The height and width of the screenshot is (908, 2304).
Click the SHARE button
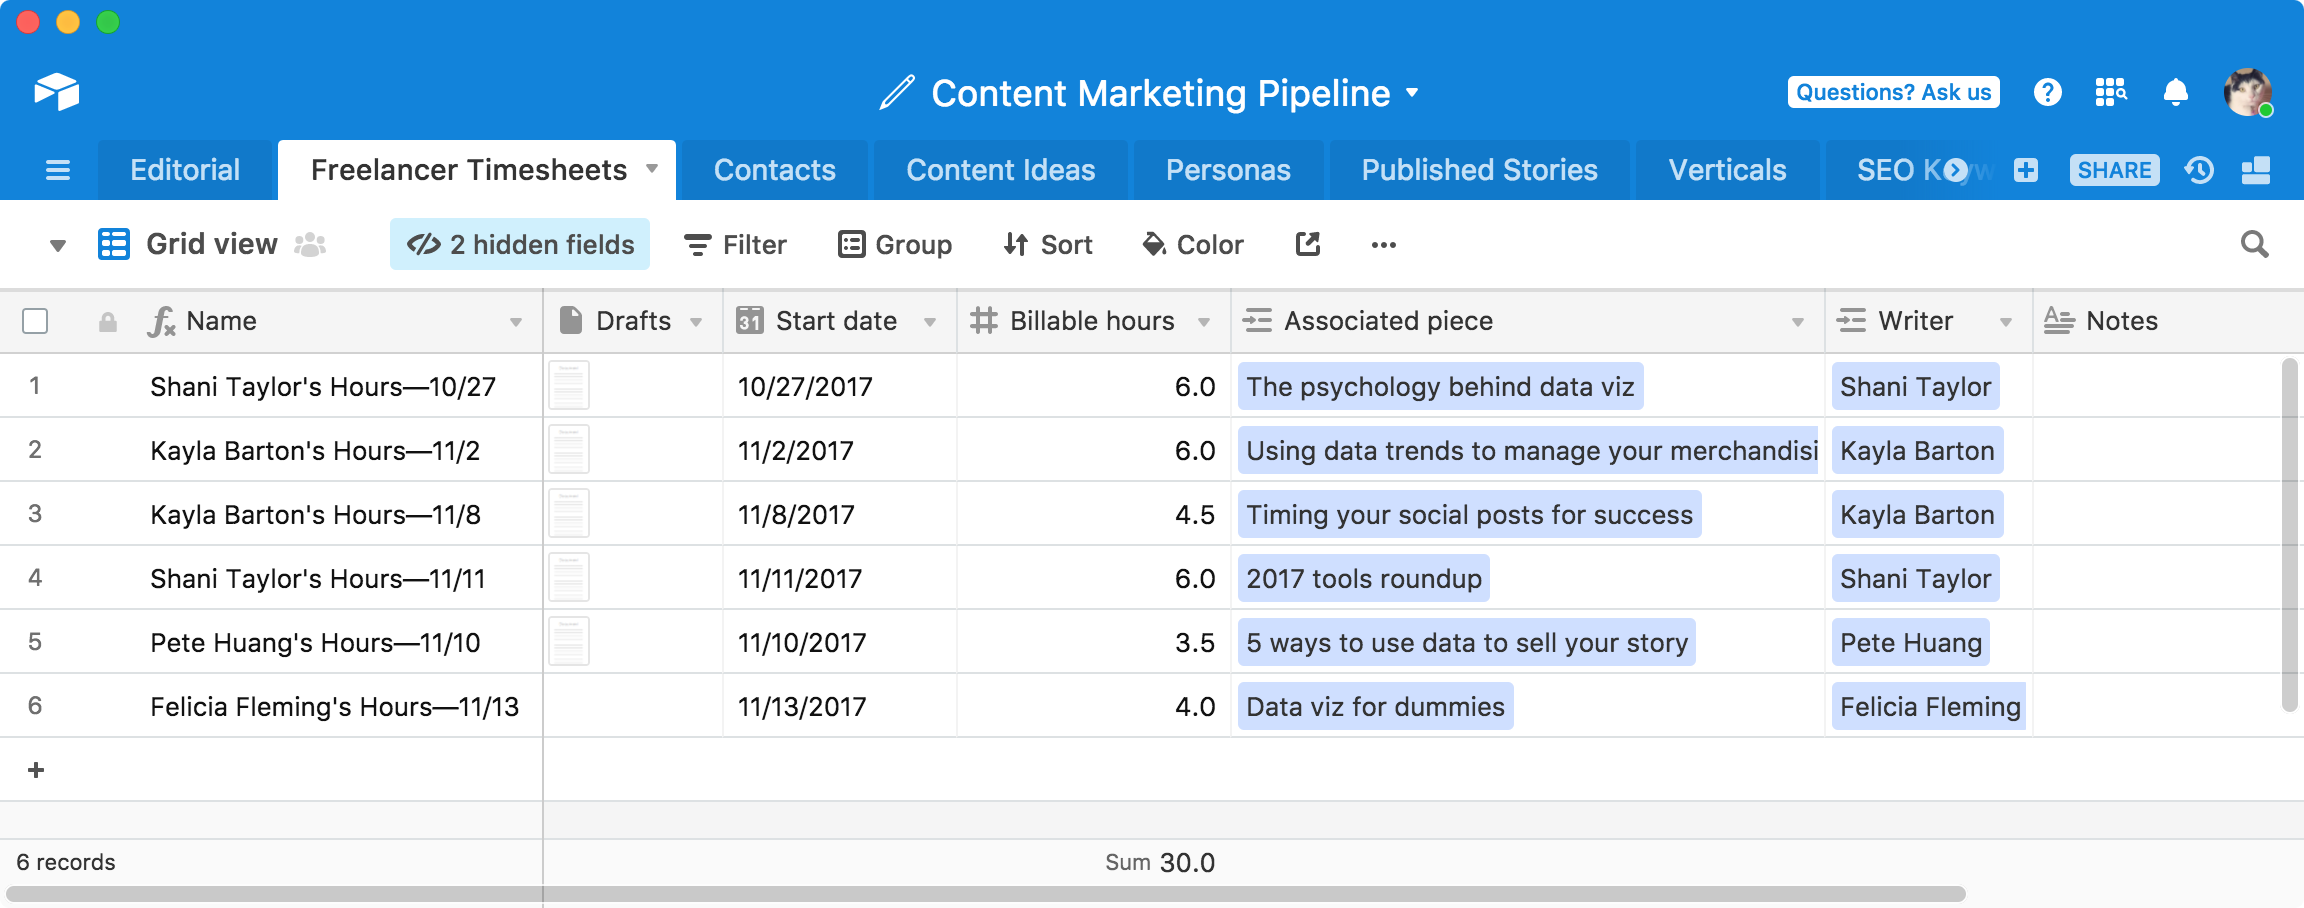point(2114,170)
